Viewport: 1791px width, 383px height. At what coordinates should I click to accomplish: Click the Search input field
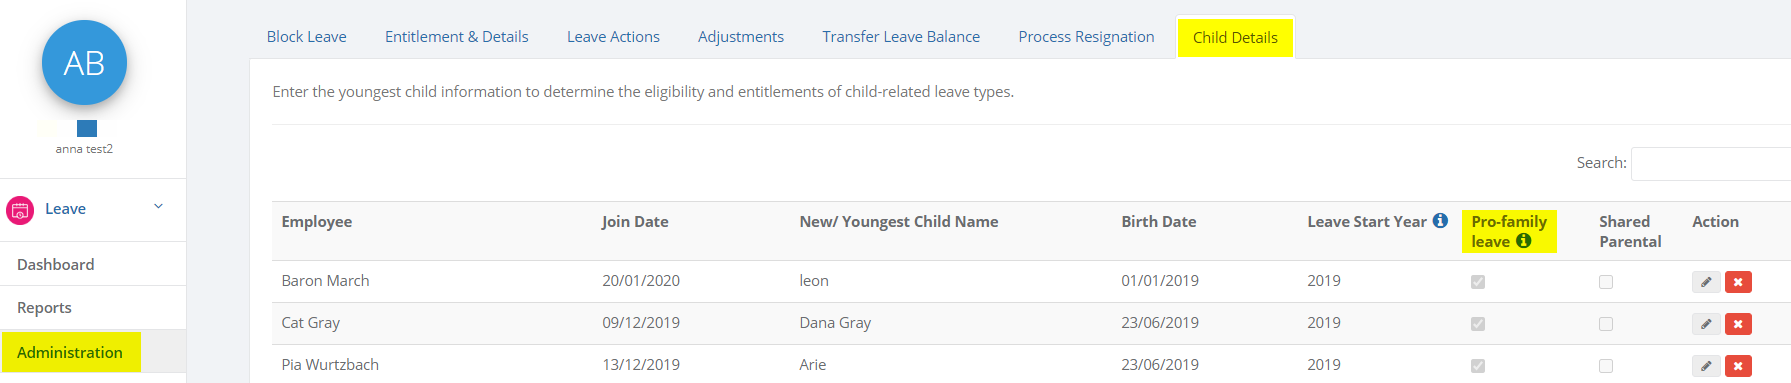(x=1710, y=164)
